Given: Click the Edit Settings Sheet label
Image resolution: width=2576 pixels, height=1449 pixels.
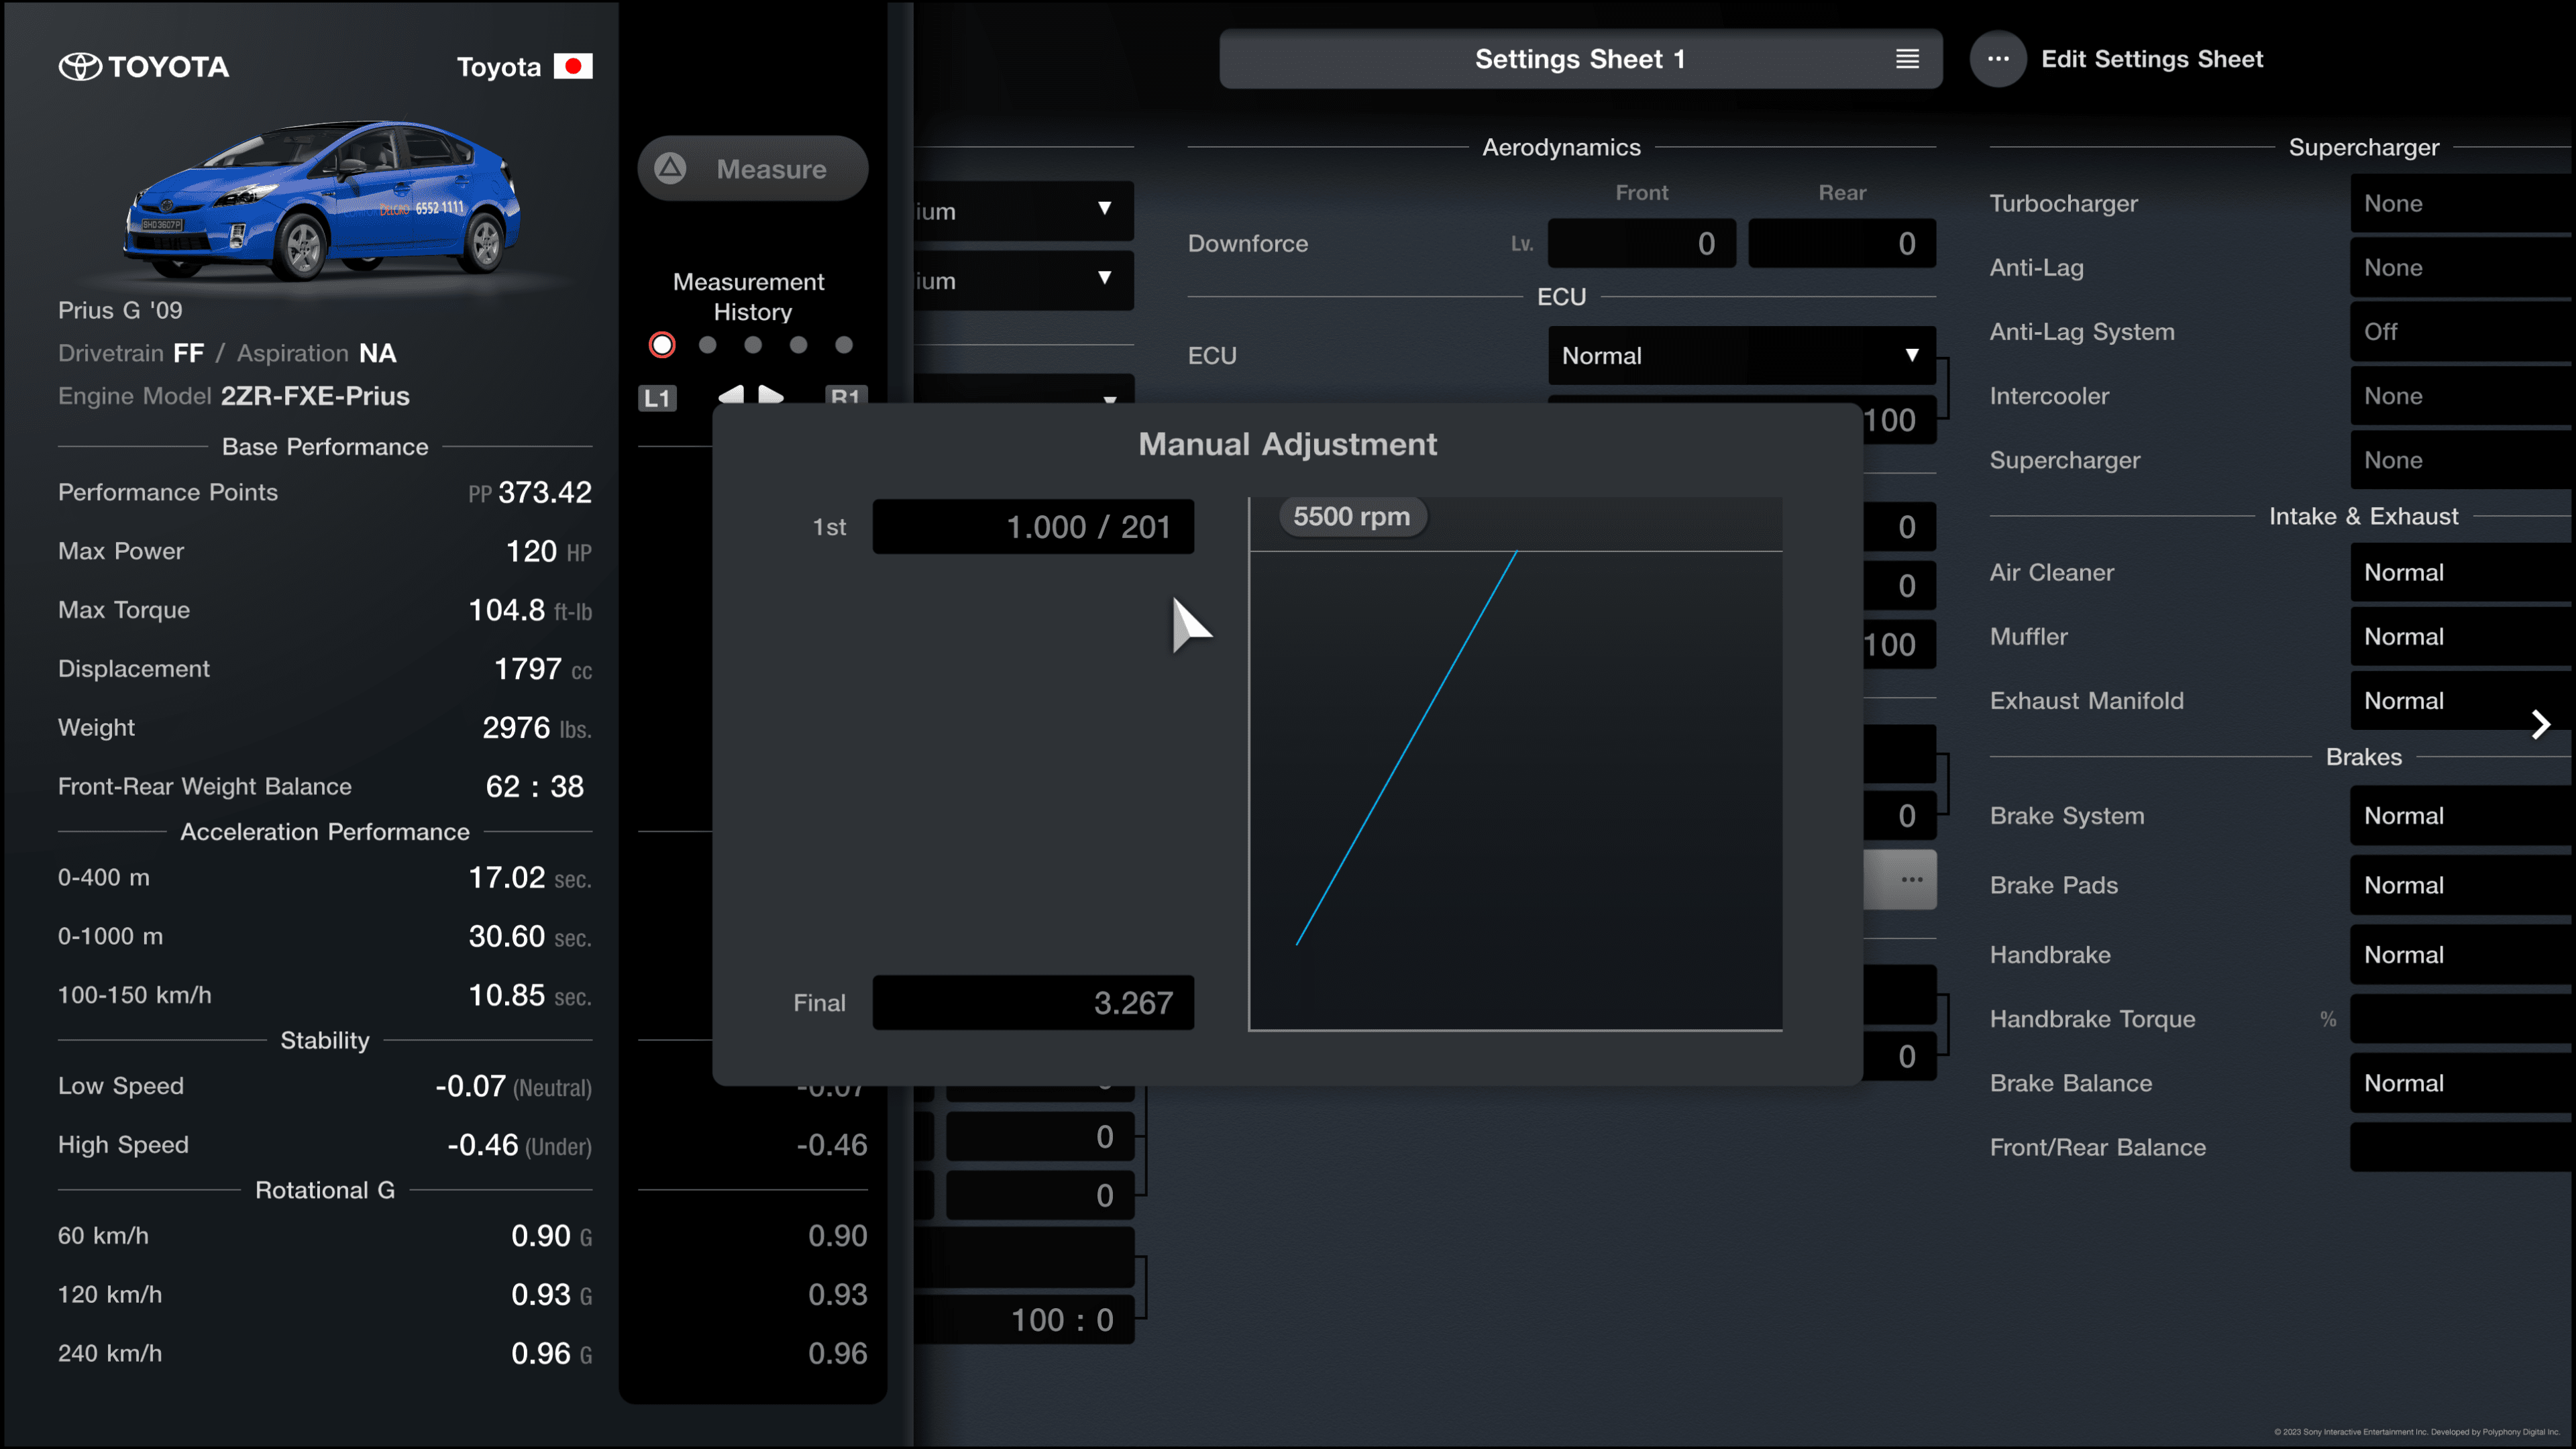Looking at the screenshot, I should pos(2151,59).
